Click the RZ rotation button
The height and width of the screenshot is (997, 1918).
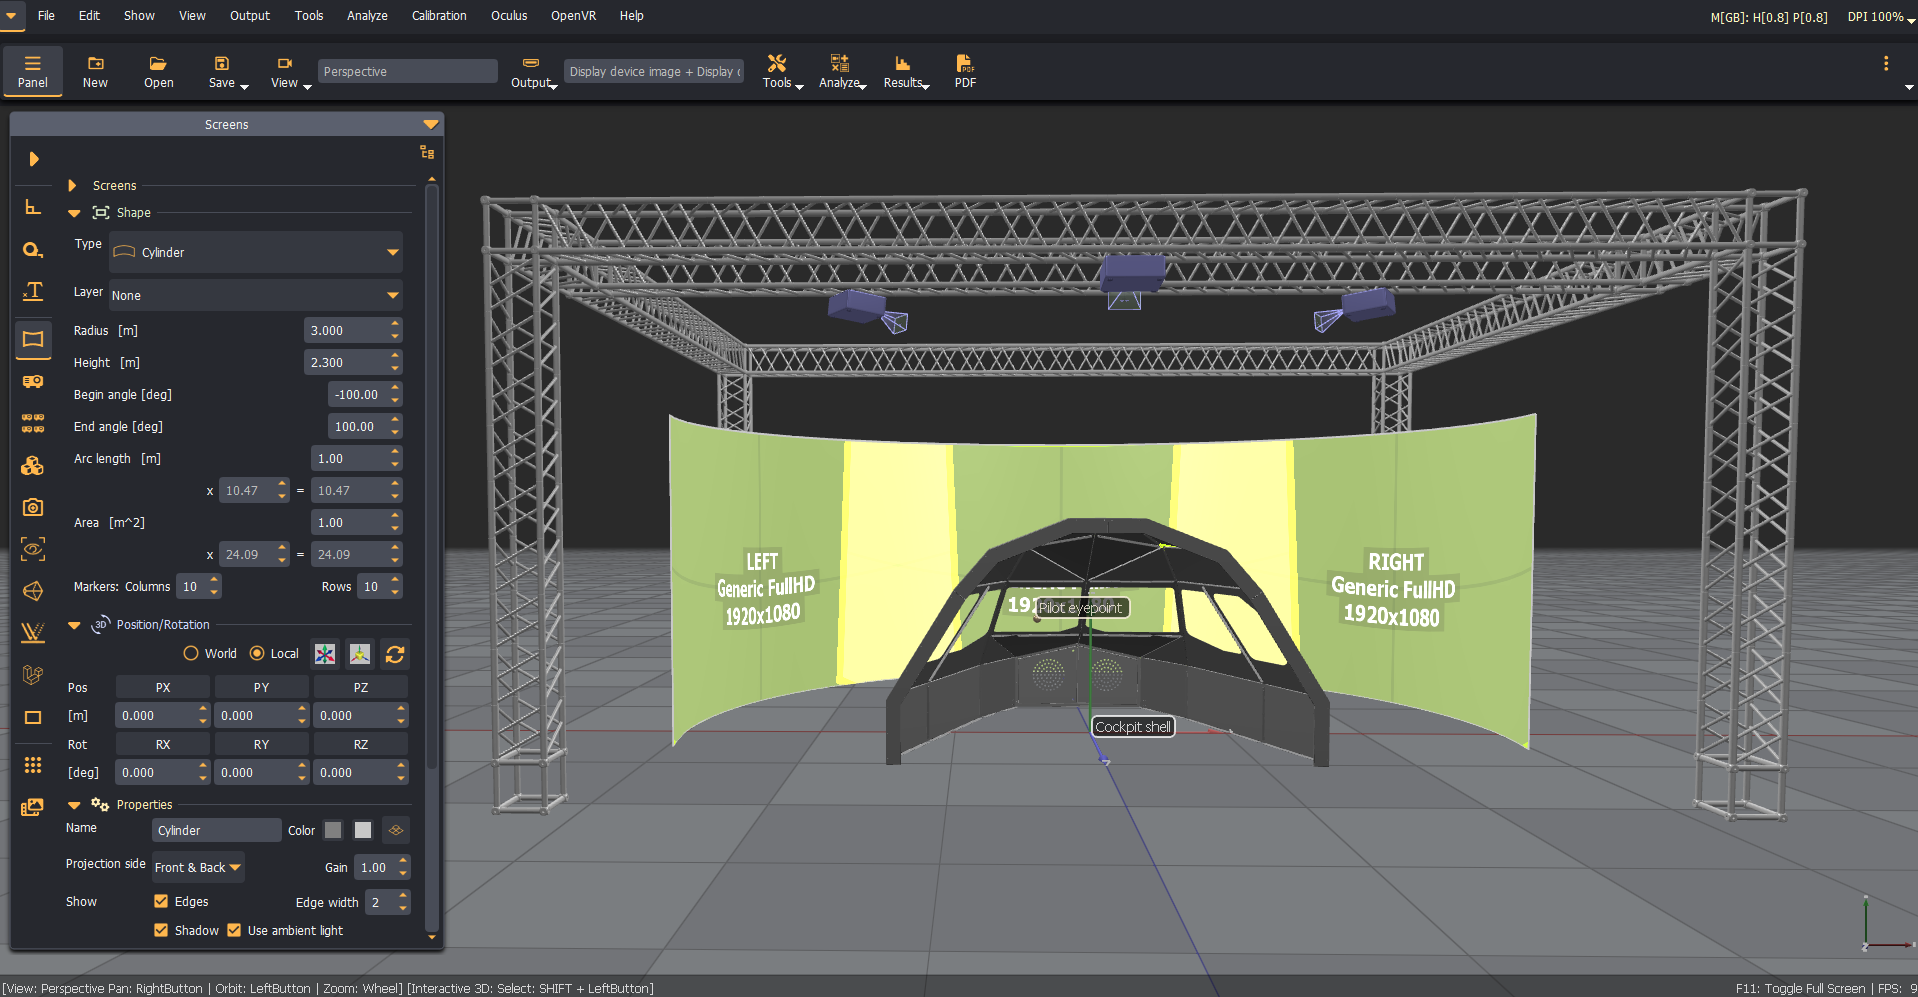pos(361,744)
